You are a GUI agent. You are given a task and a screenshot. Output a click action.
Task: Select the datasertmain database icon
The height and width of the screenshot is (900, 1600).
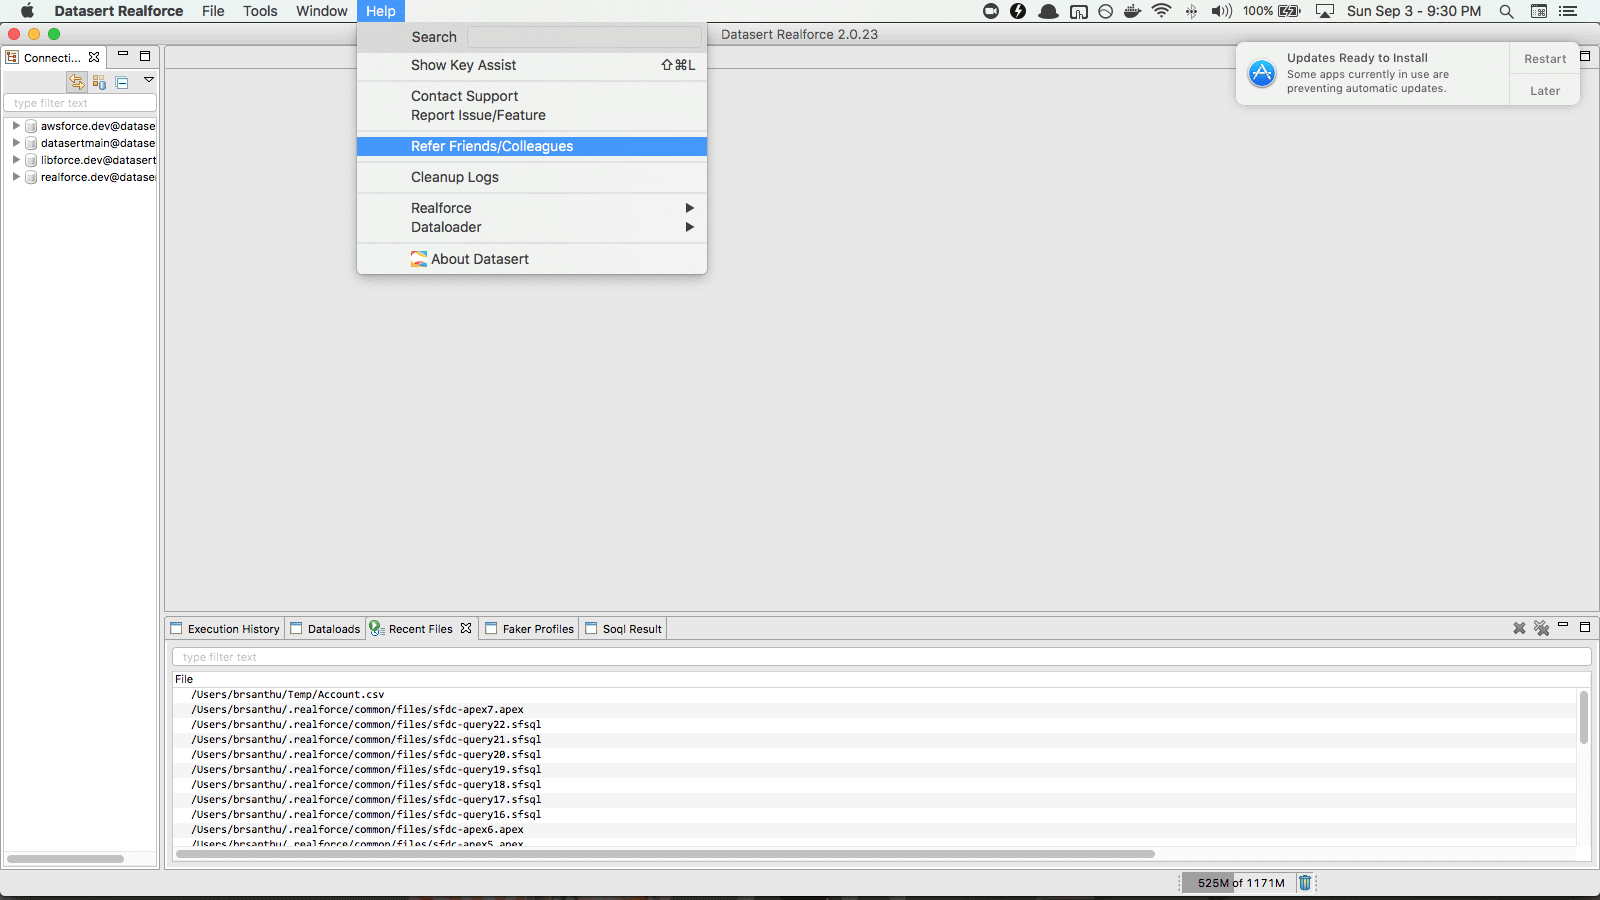[31, 143]
